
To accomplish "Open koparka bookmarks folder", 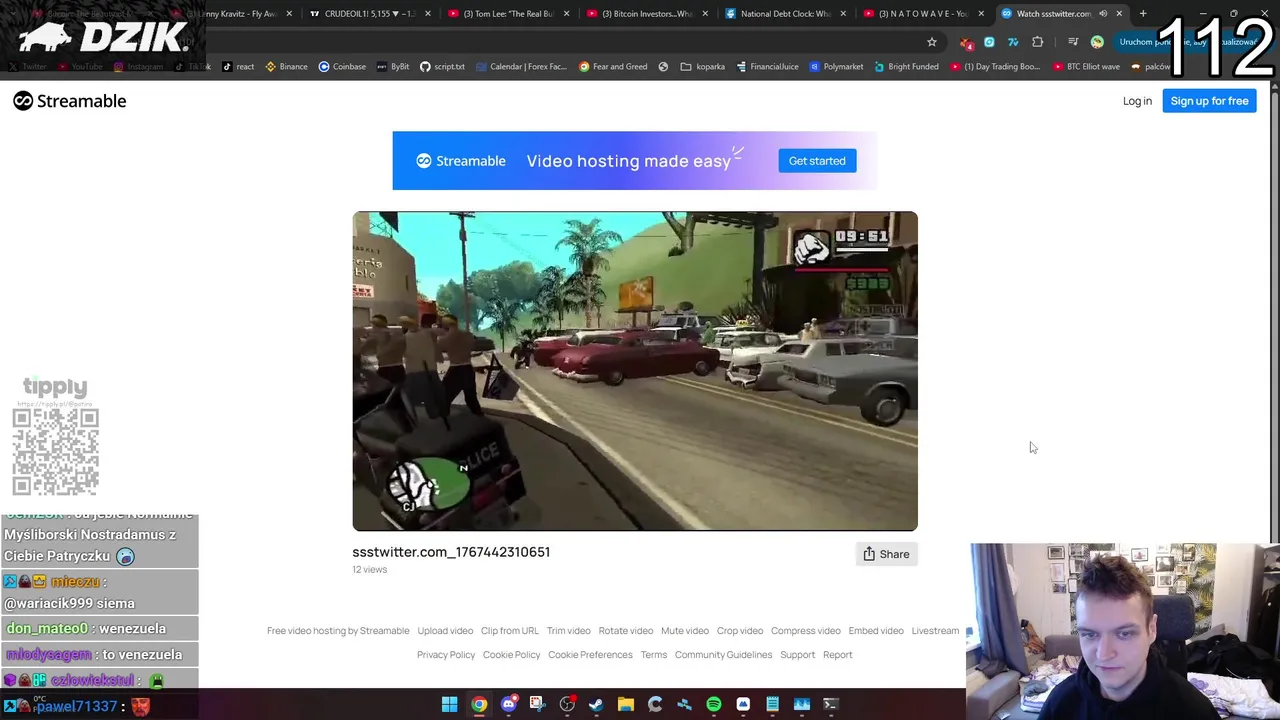I will [x=702, y=66].
